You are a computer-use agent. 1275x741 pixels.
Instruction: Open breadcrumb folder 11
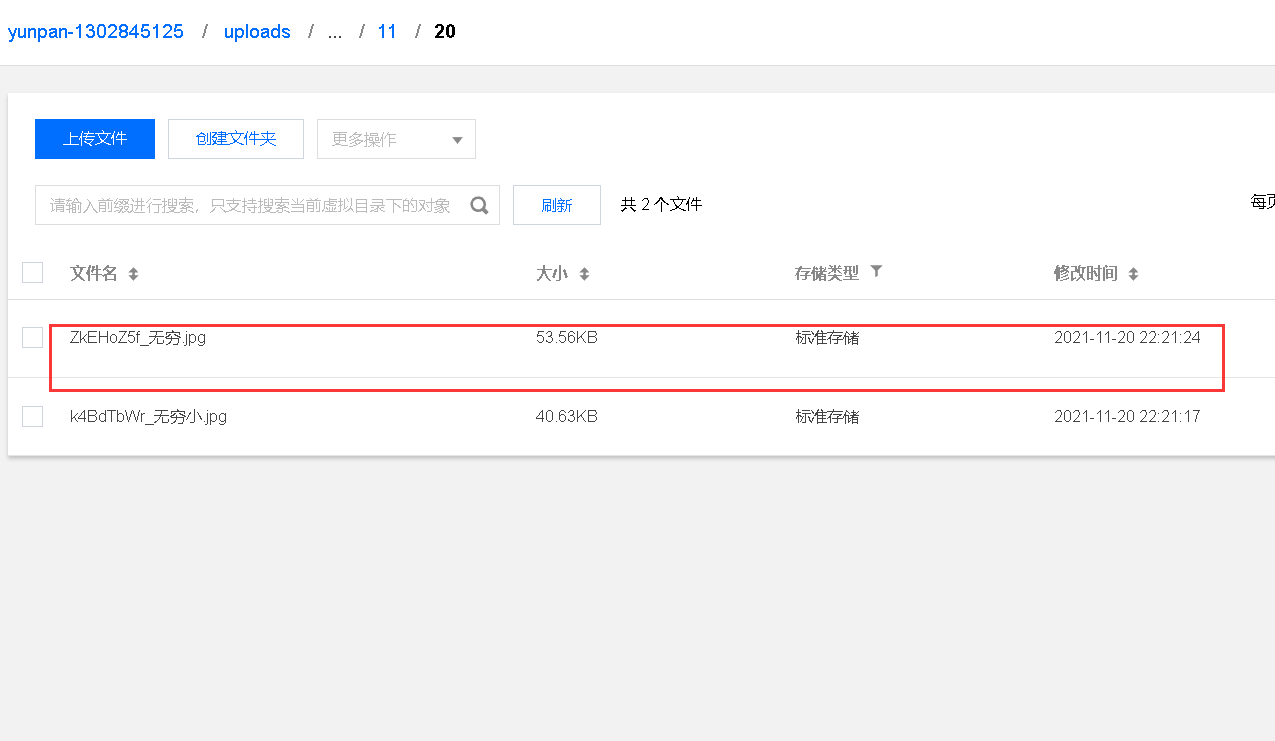tap(387, 32)
